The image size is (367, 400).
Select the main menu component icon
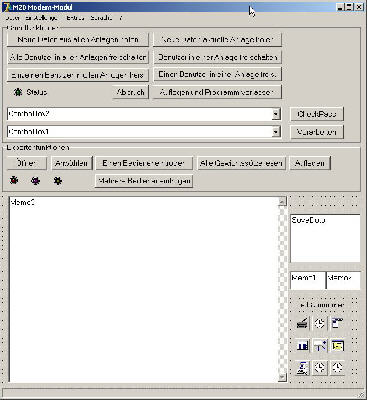[x=337, y=323]
